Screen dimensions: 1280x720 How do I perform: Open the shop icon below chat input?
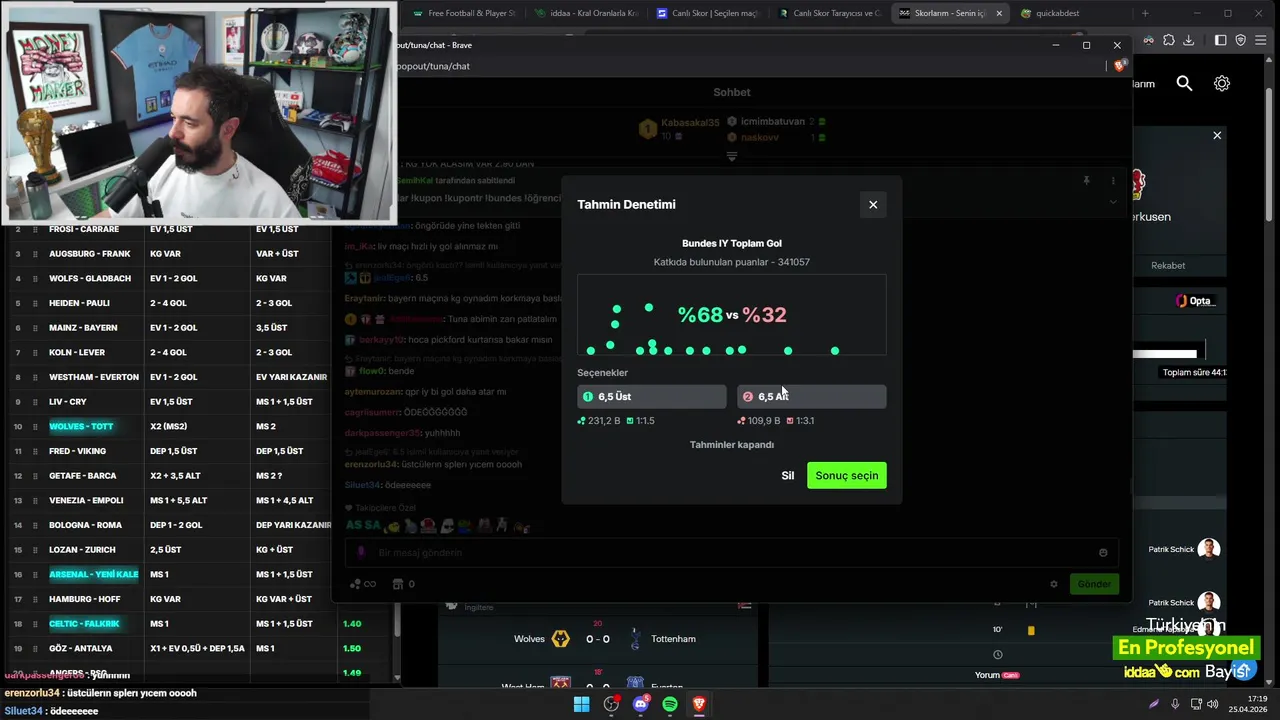pos(398,584)
